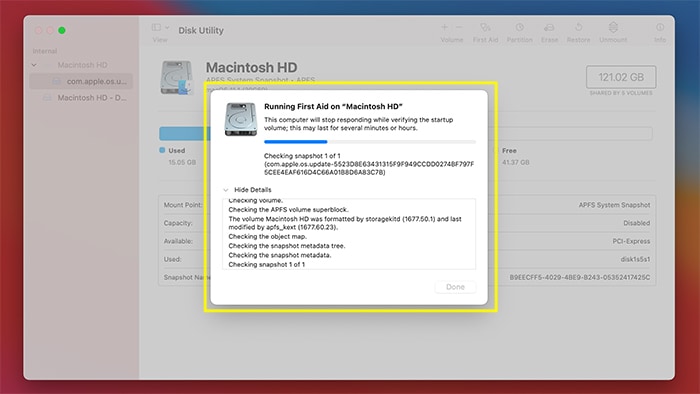Click the Restore toolbar icon
The image size is (700, 394).
click(x=579, y=27)
